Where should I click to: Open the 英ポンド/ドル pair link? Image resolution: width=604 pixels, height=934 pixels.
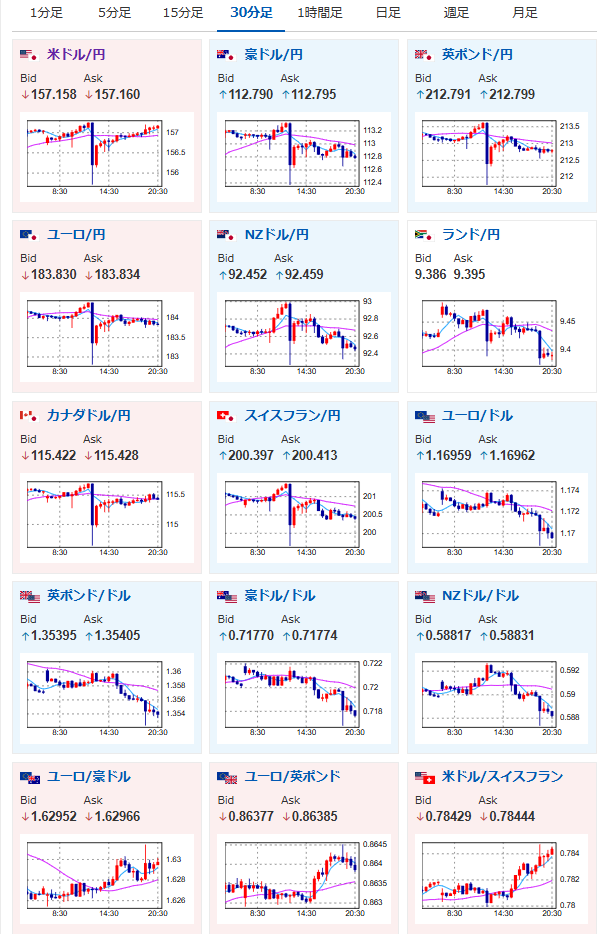pos(89,595)
